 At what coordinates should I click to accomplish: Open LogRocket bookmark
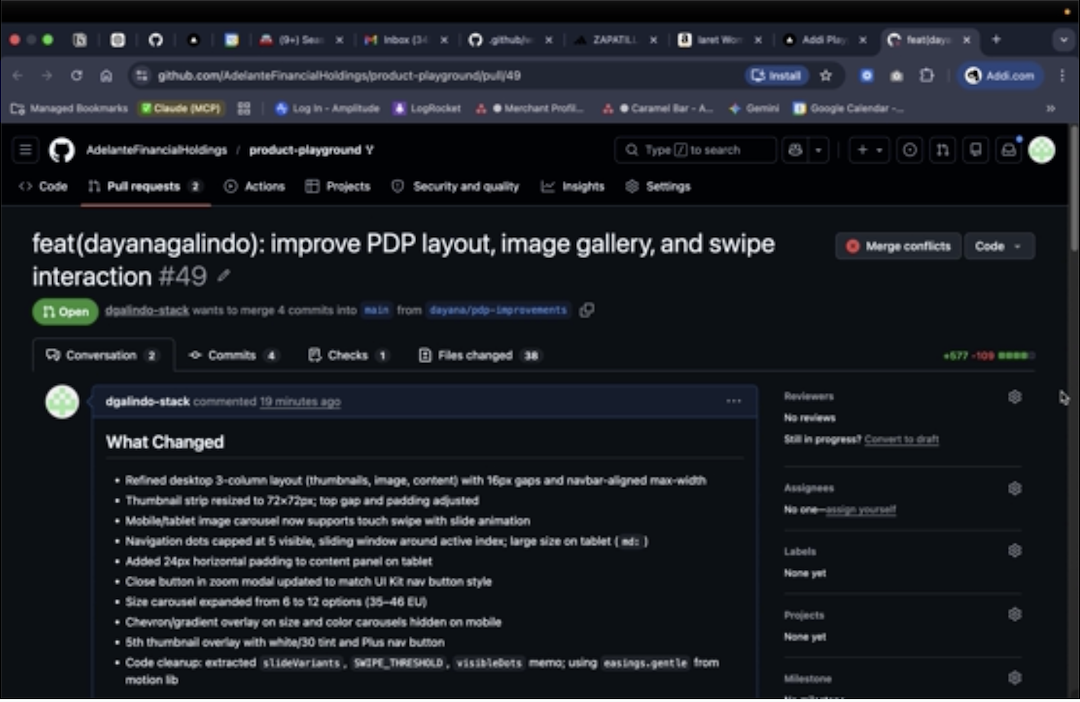coord(427,109)
